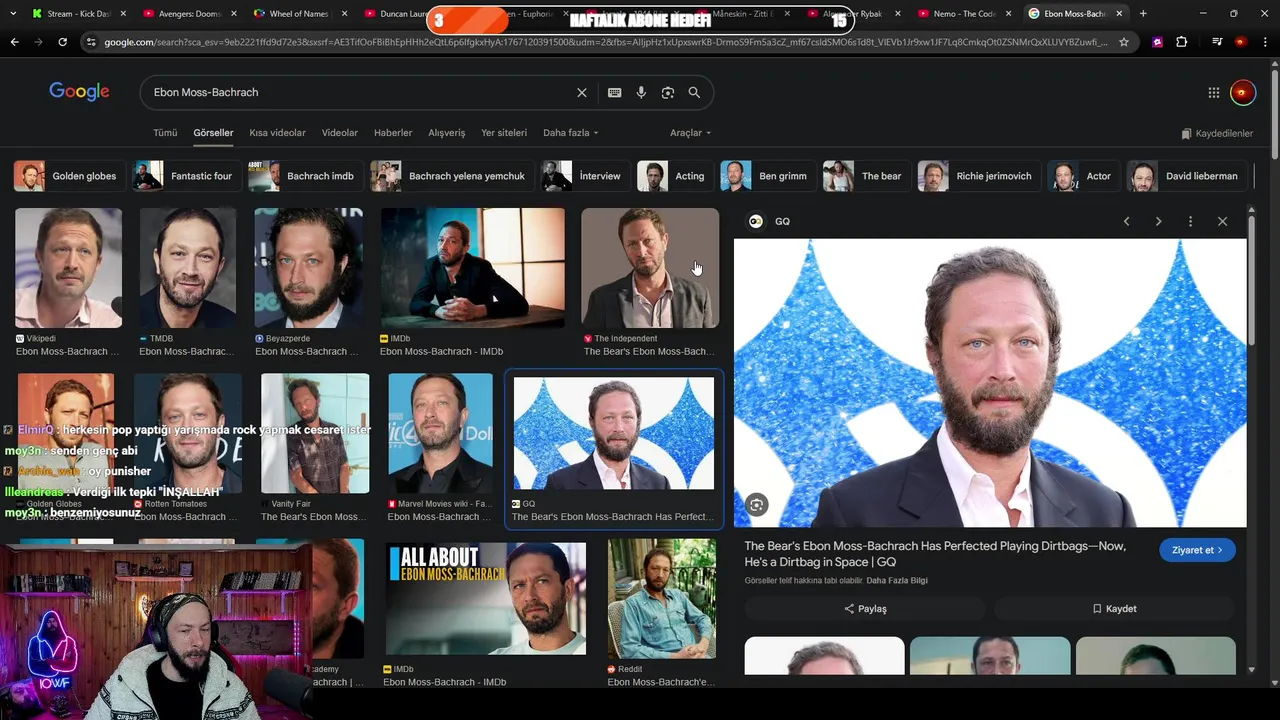Viewport: 1280px width, 720px height.
Task: Filter by Fantastic four chip
Action: point(186,176)
